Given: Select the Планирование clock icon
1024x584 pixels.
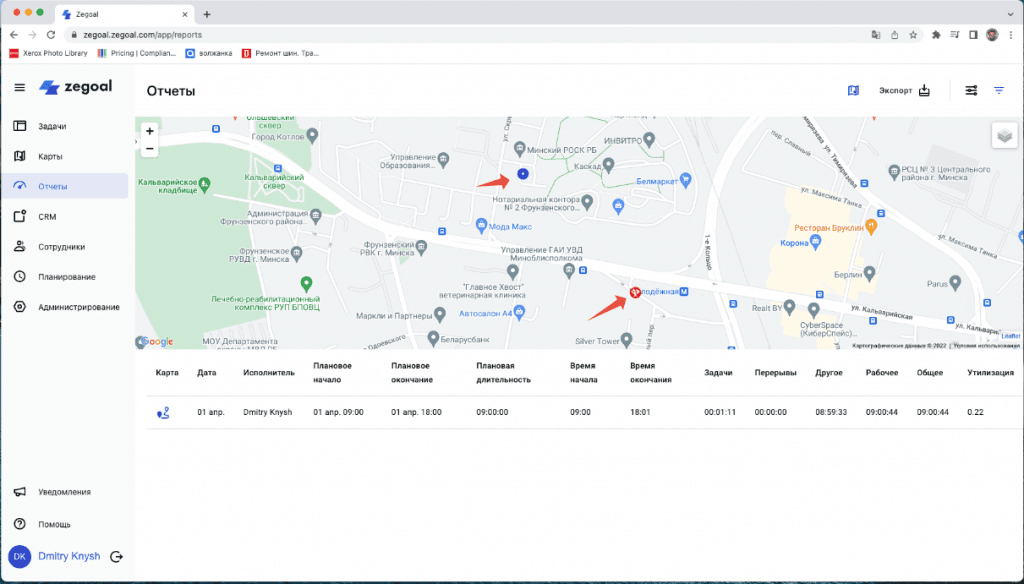Looking at the screenshot, I should [19, 276].
